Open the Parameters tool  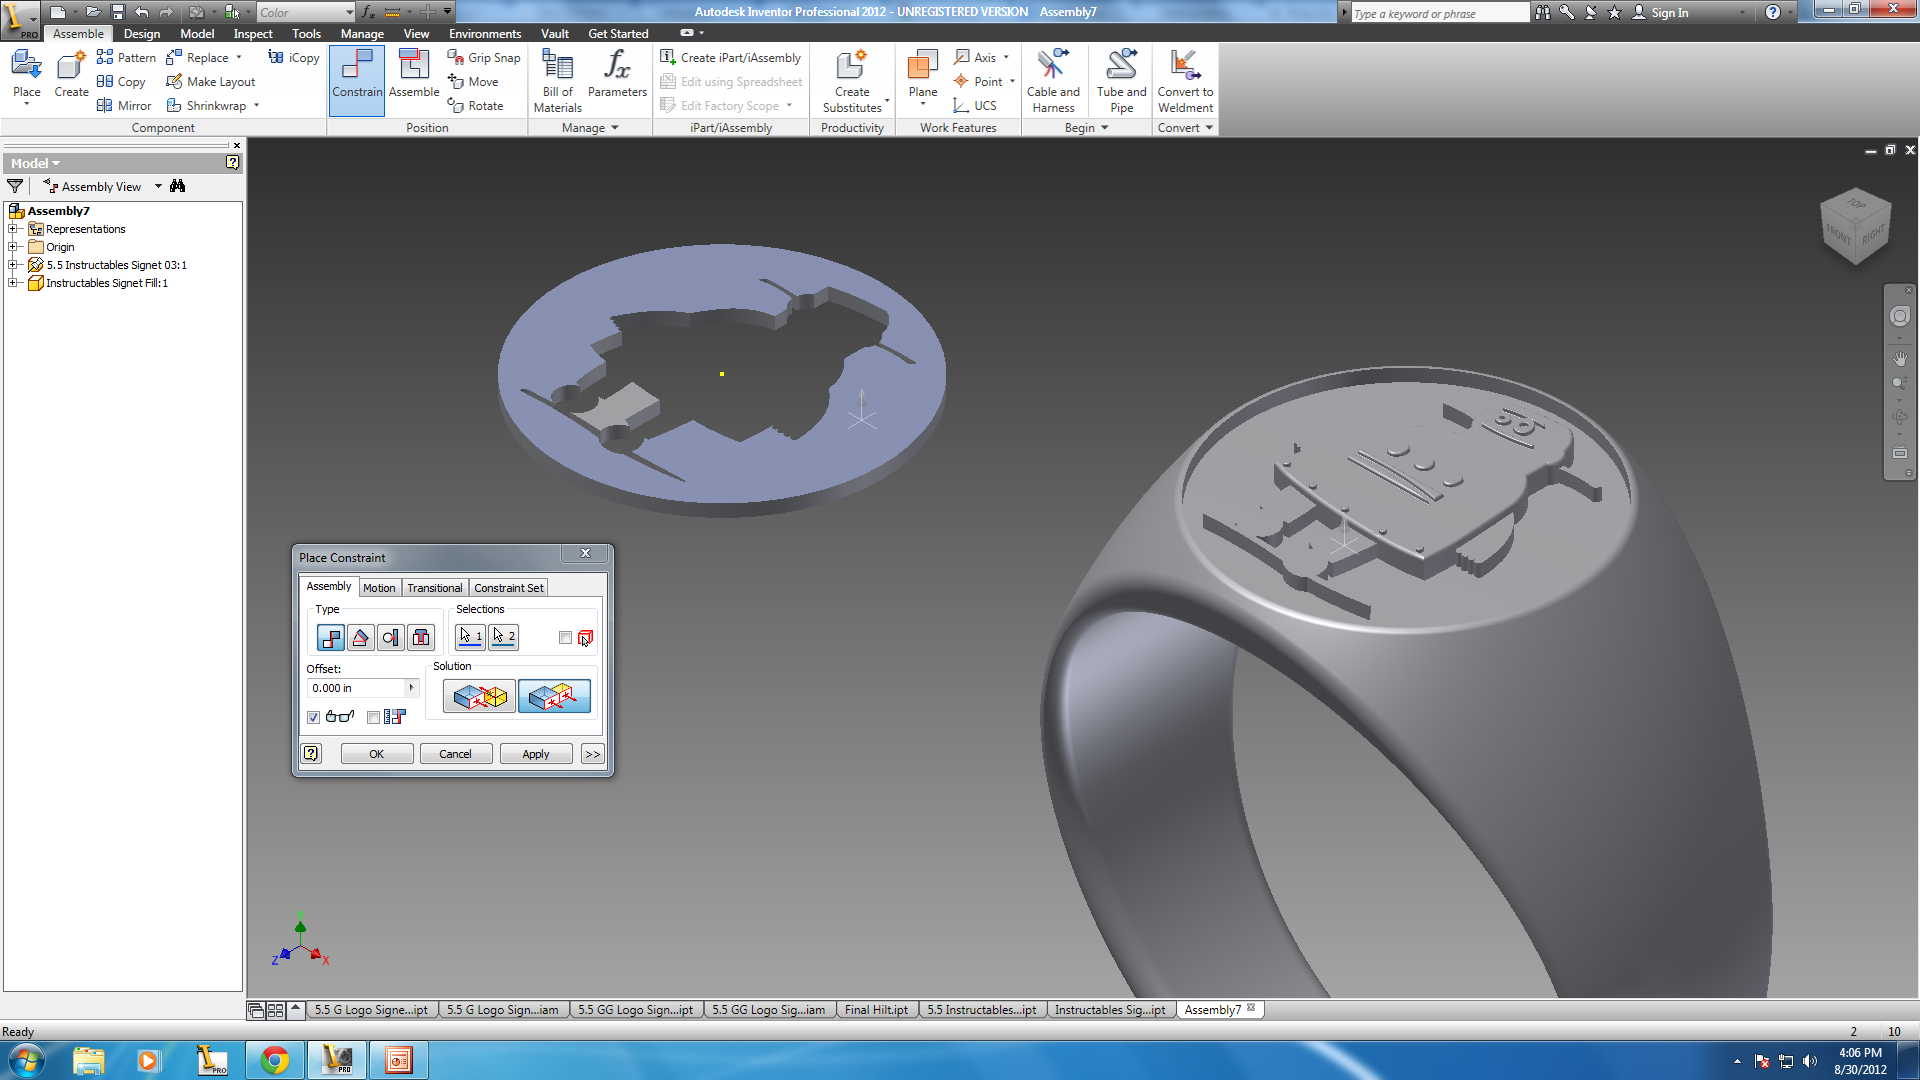(617, 75)
